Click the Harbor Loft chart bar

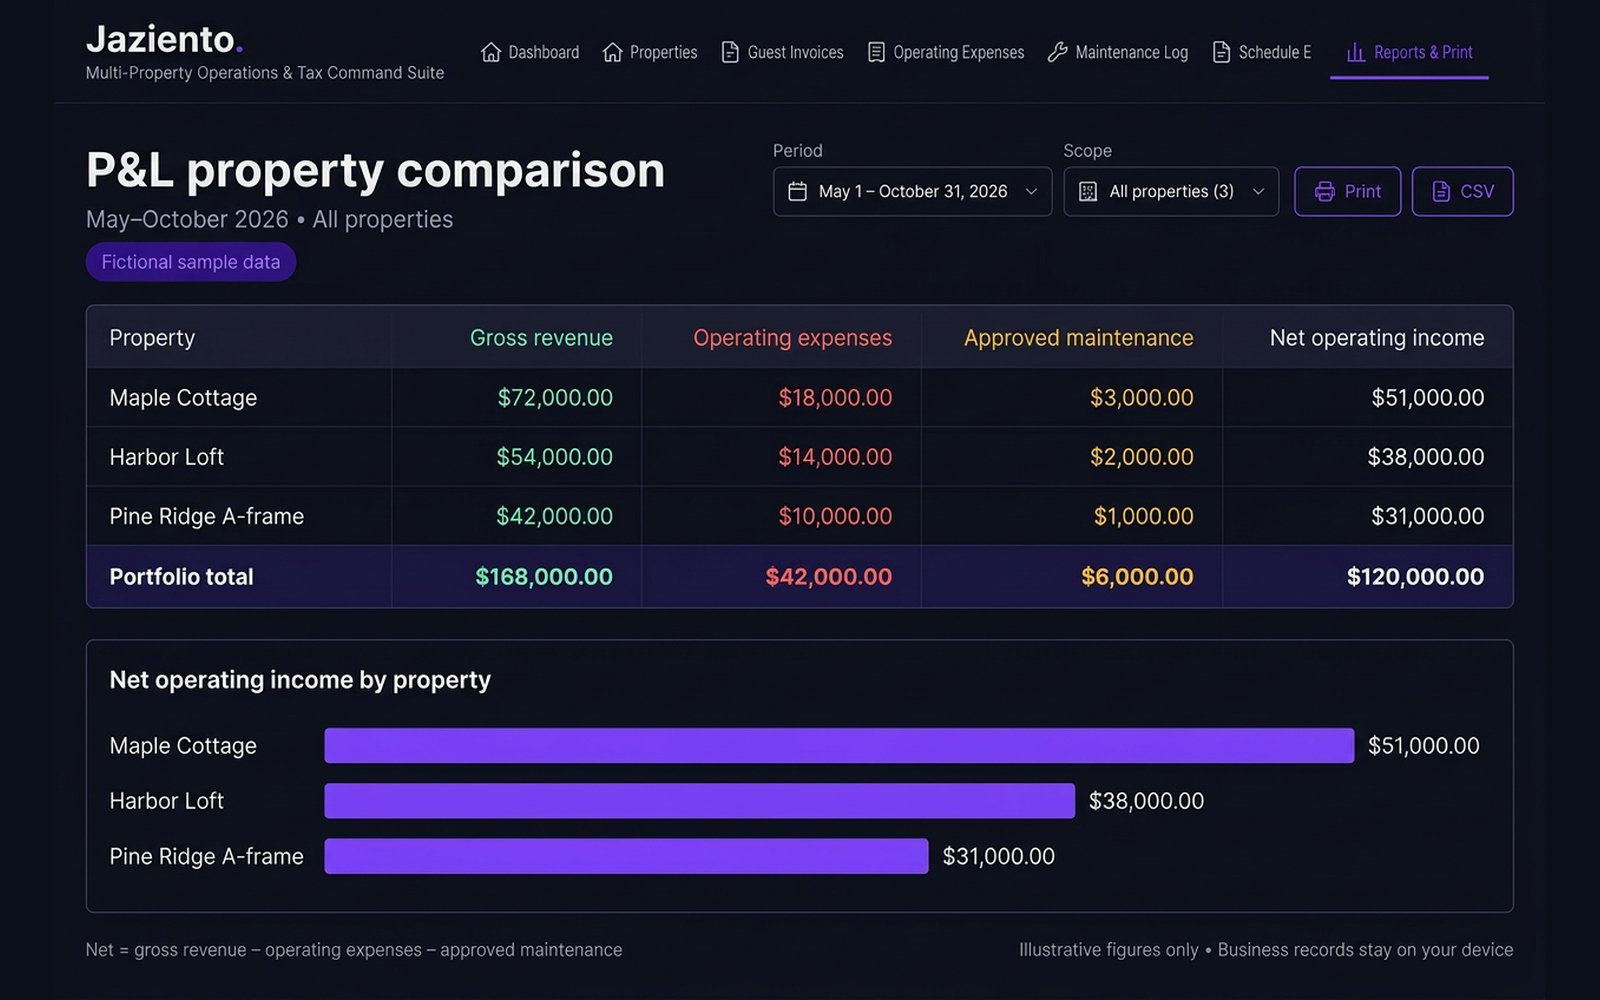pyautogui.click(x=700, y=801)
